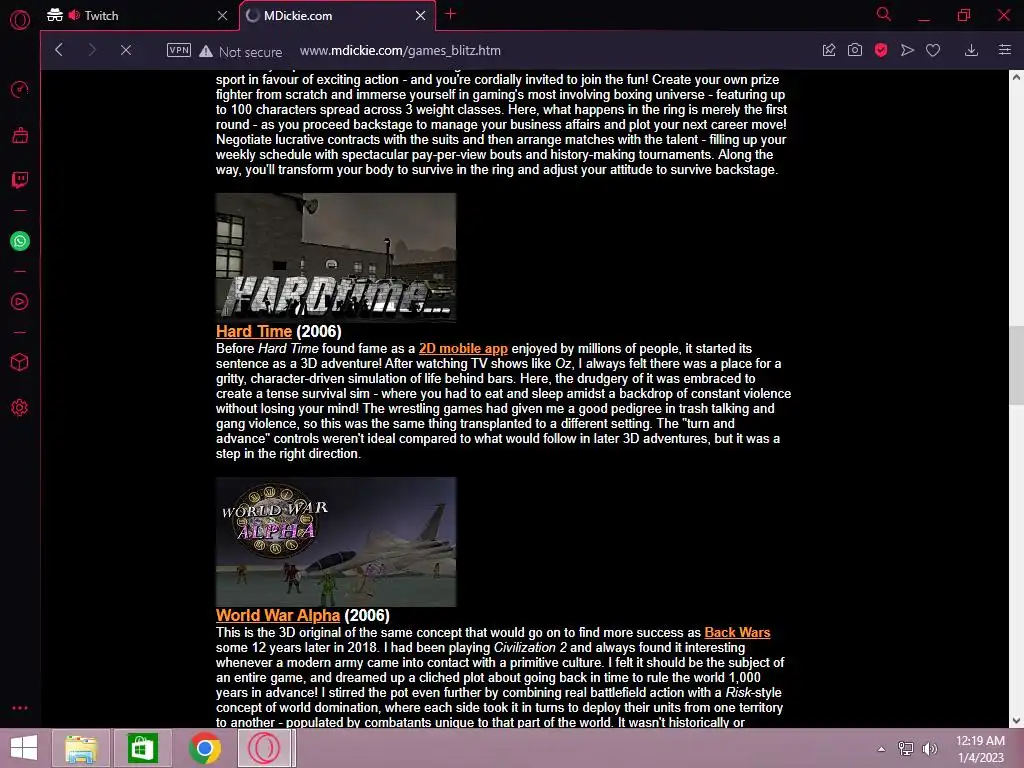Open network status tray icon
The image size is (1024, 768).
906,749
